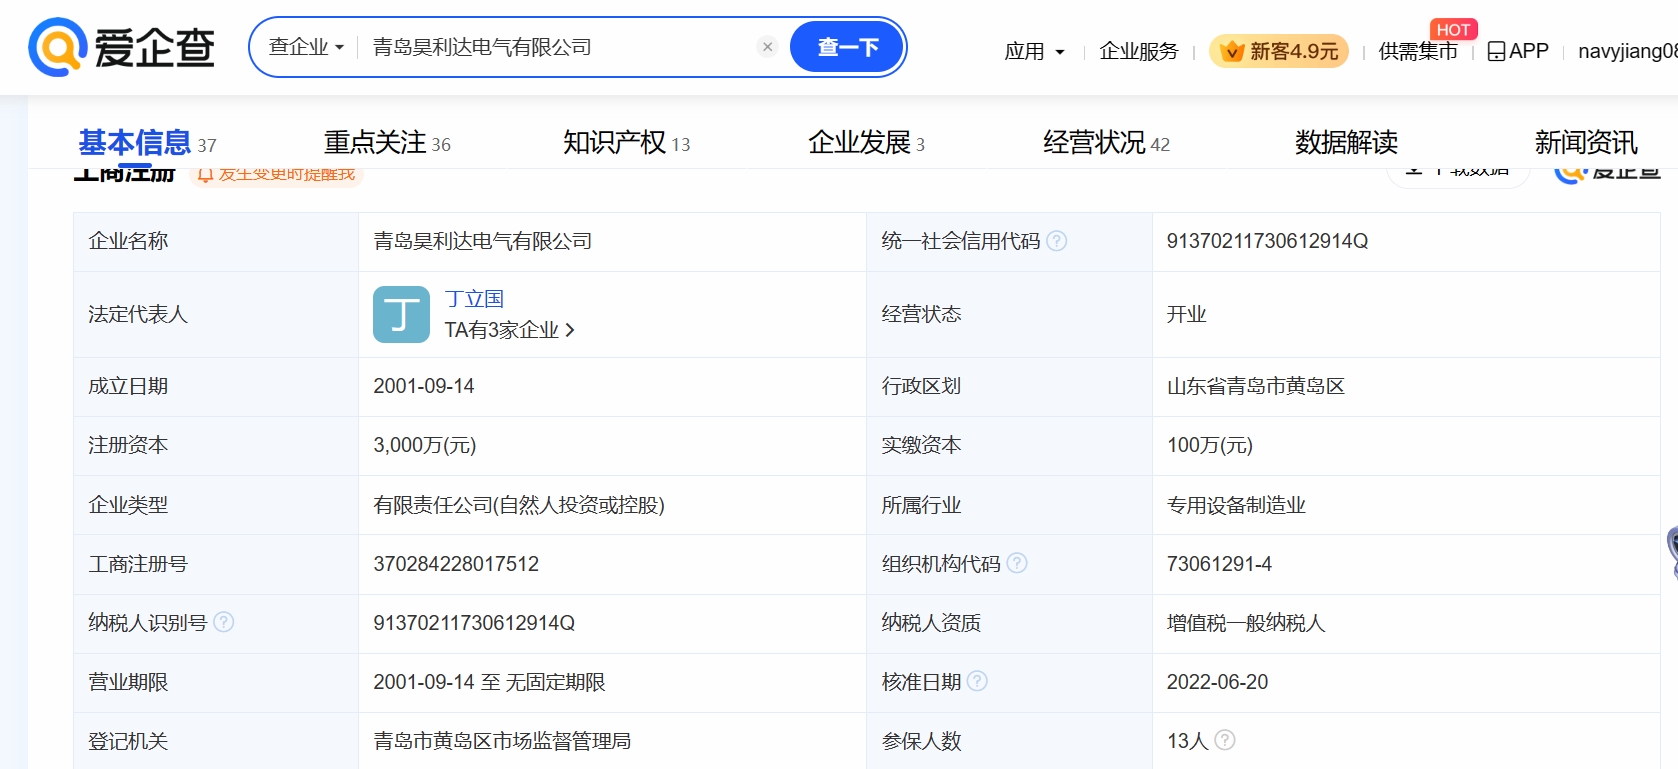
Task: Expand the 应用 dropdown menu
Action: 1034,51
